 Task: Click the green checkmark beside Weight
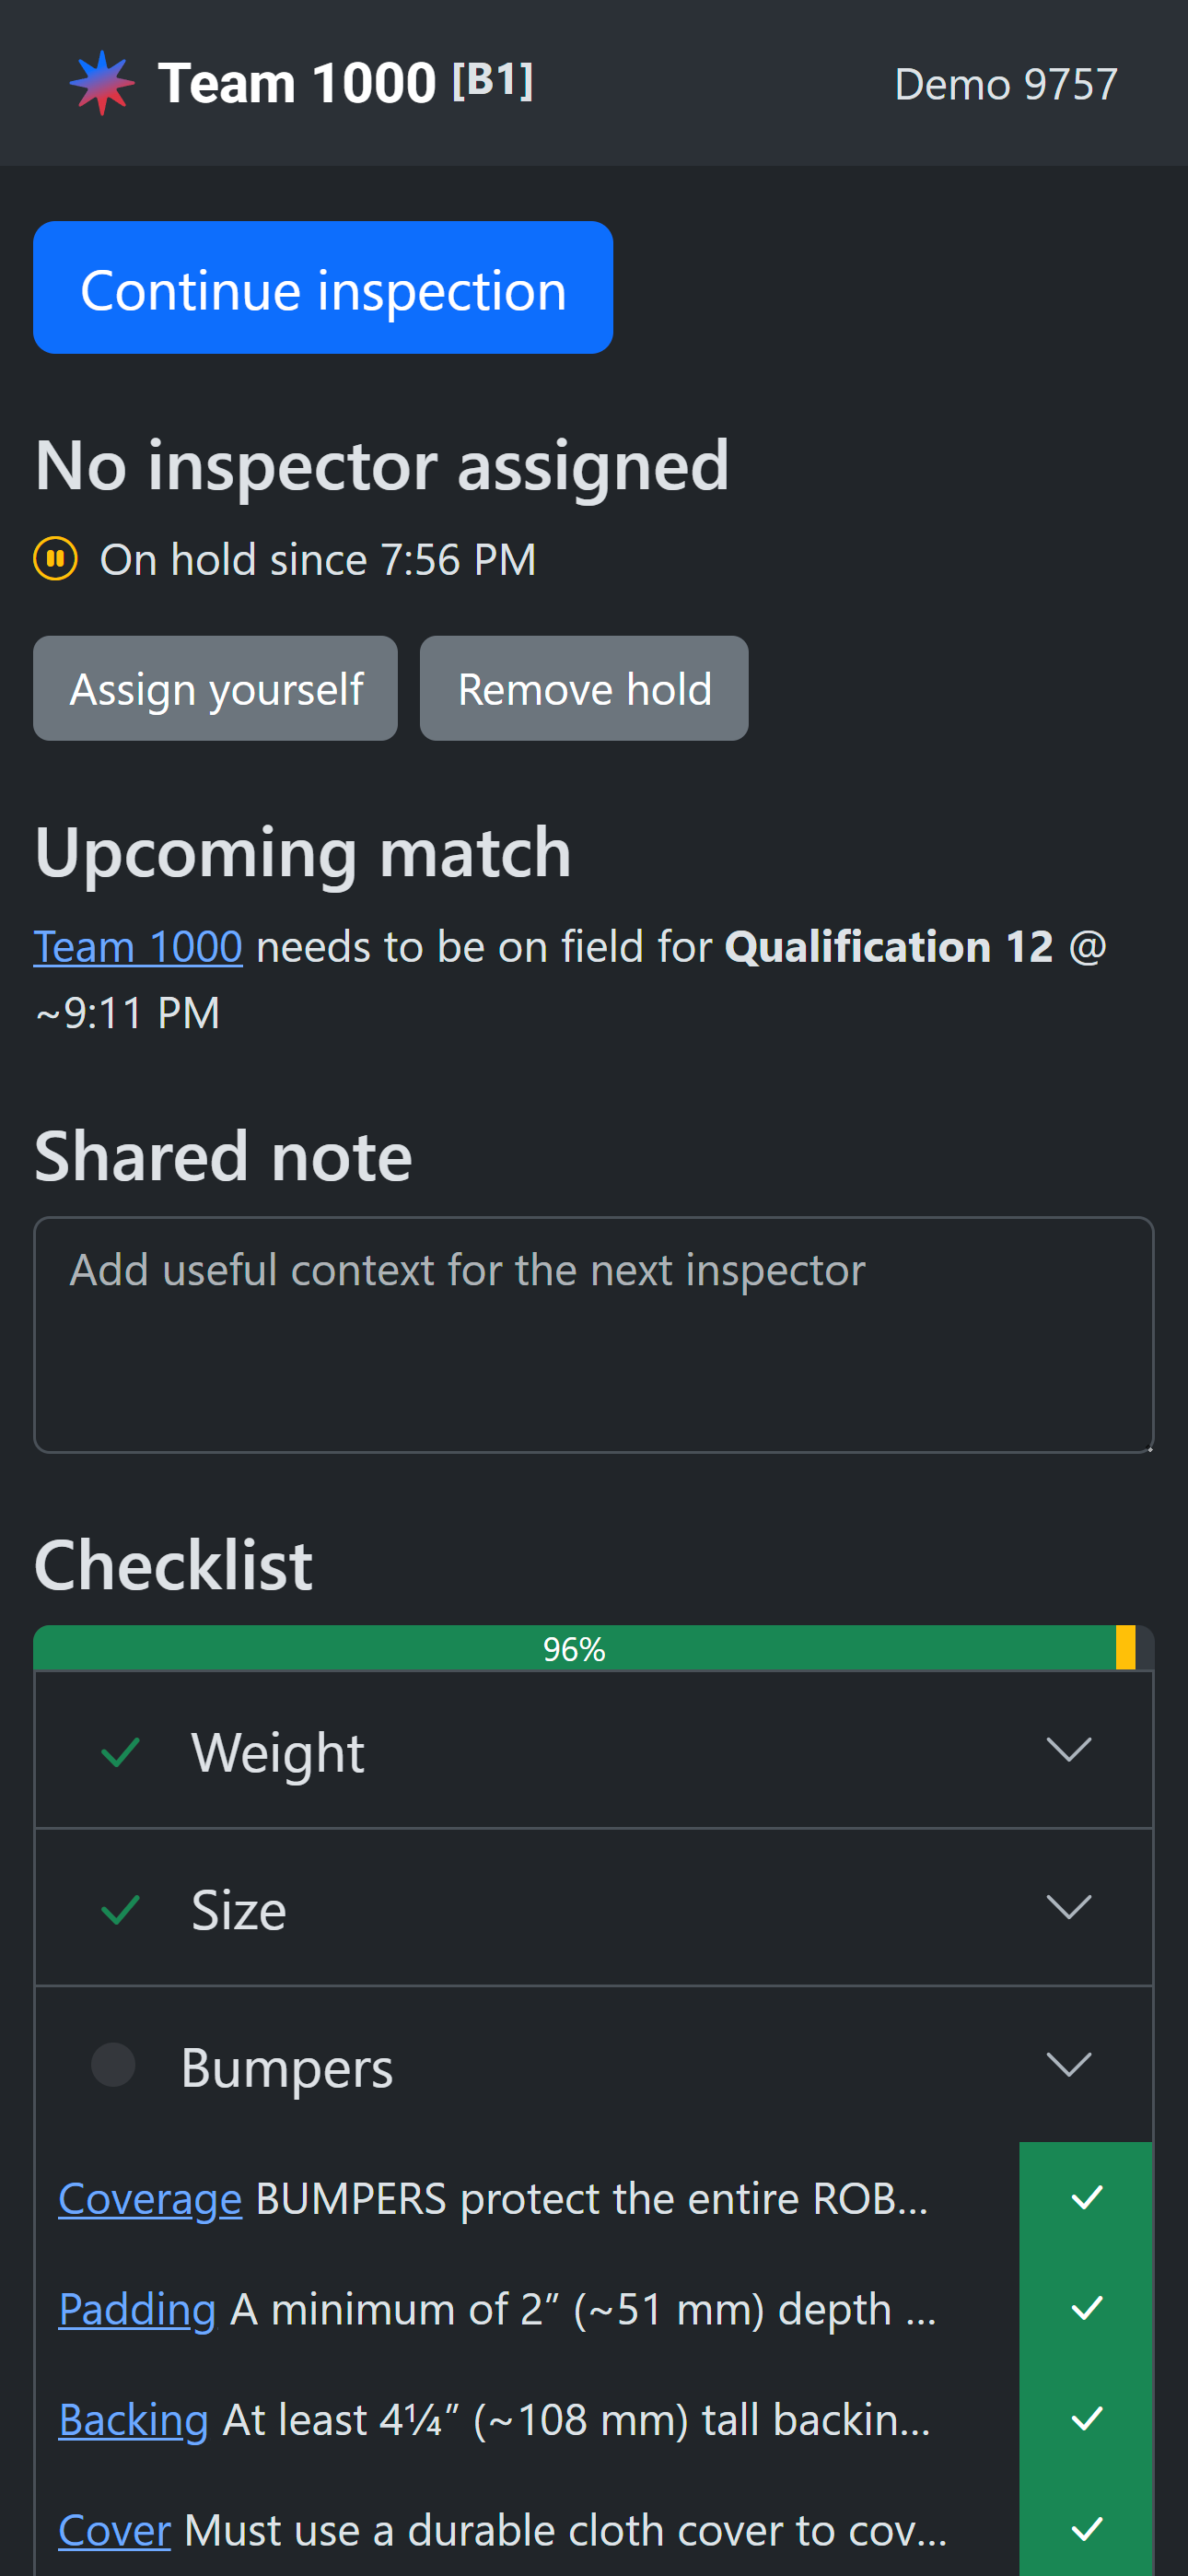(120, 1752)
